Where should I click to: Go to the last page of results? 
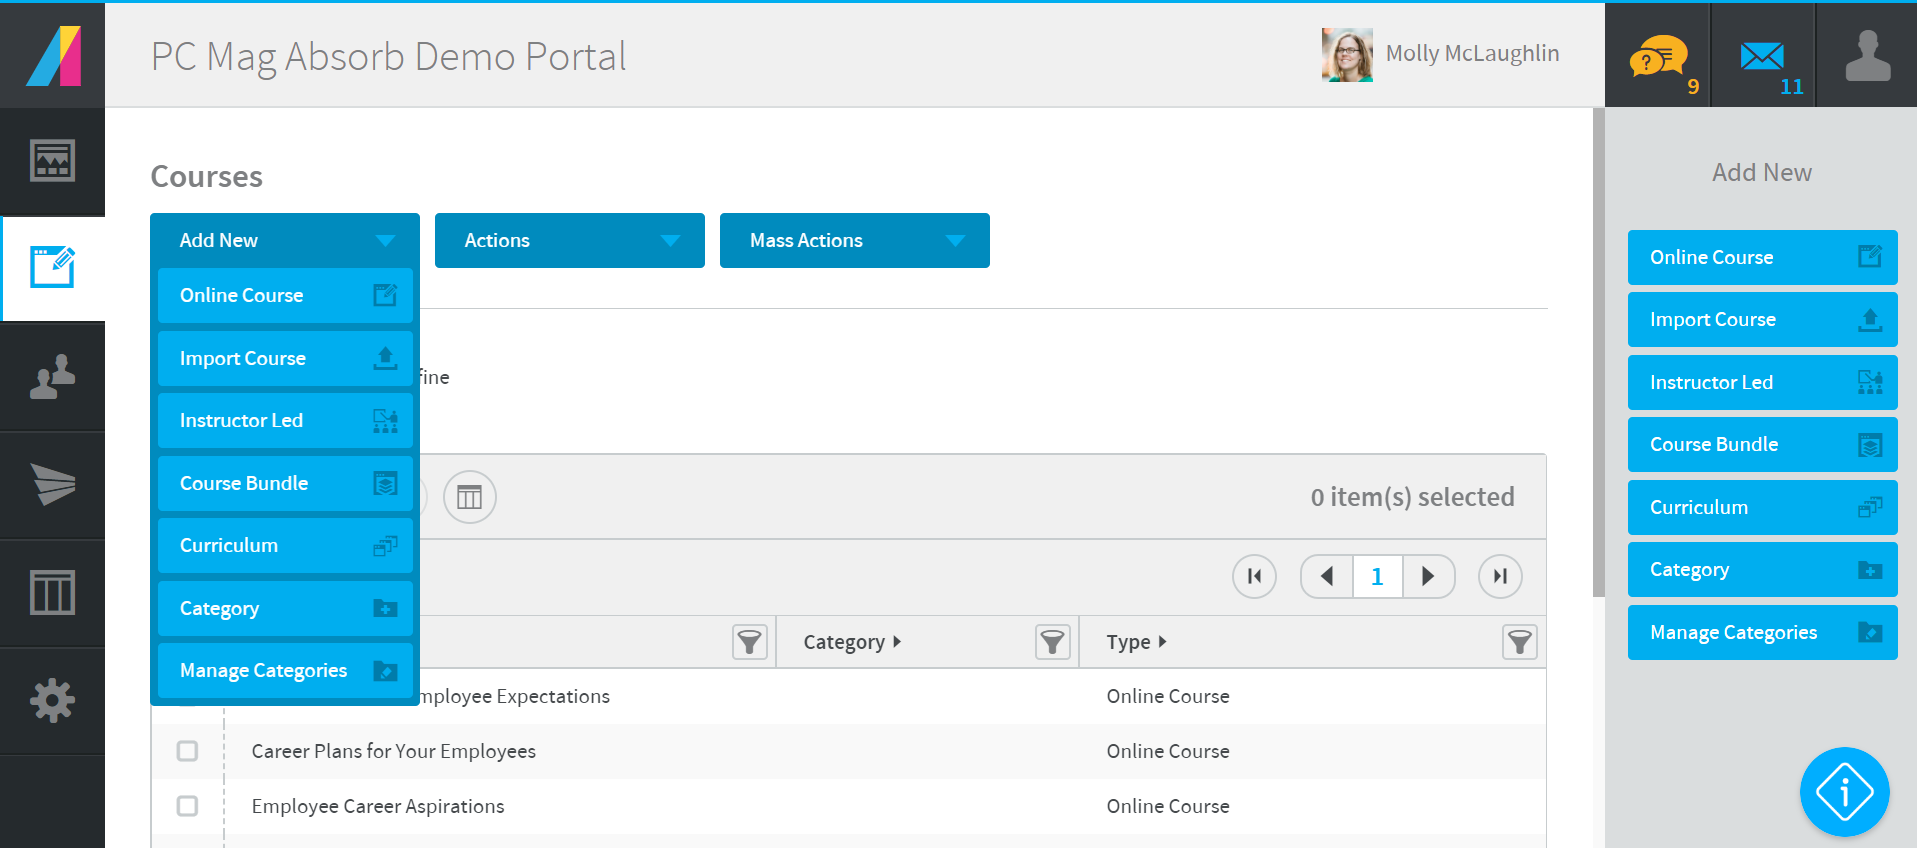[1500, 576]
